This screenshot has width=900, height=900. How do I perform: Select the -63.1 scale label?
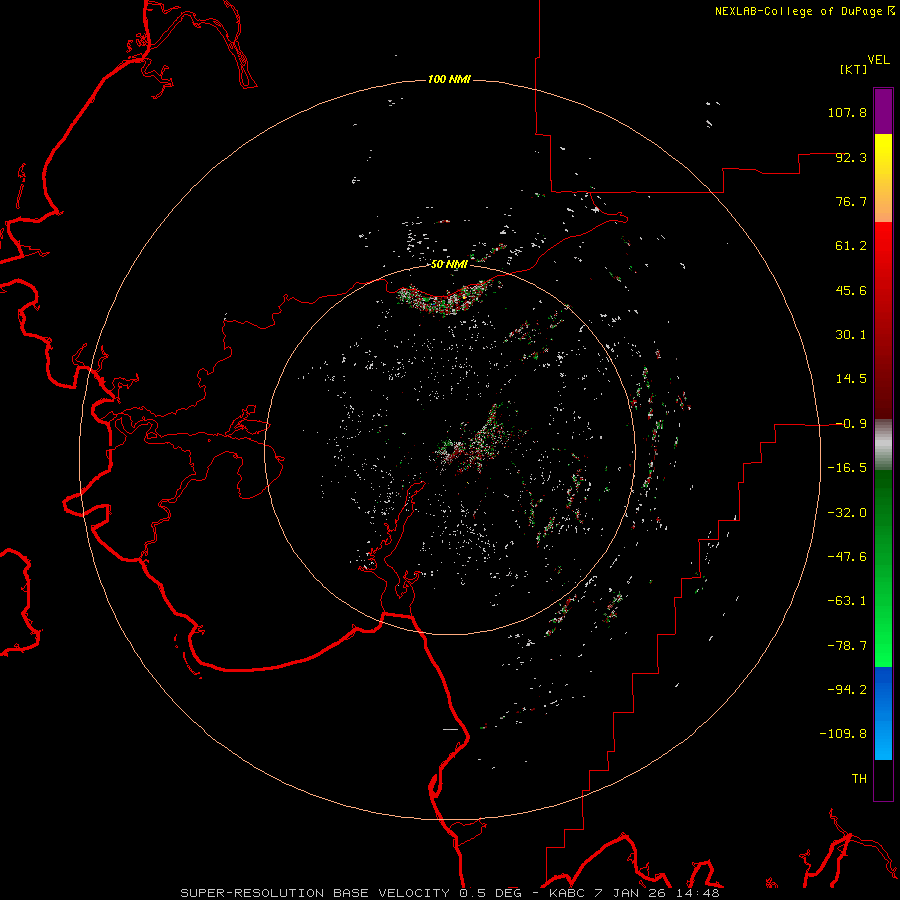[847, 601]
